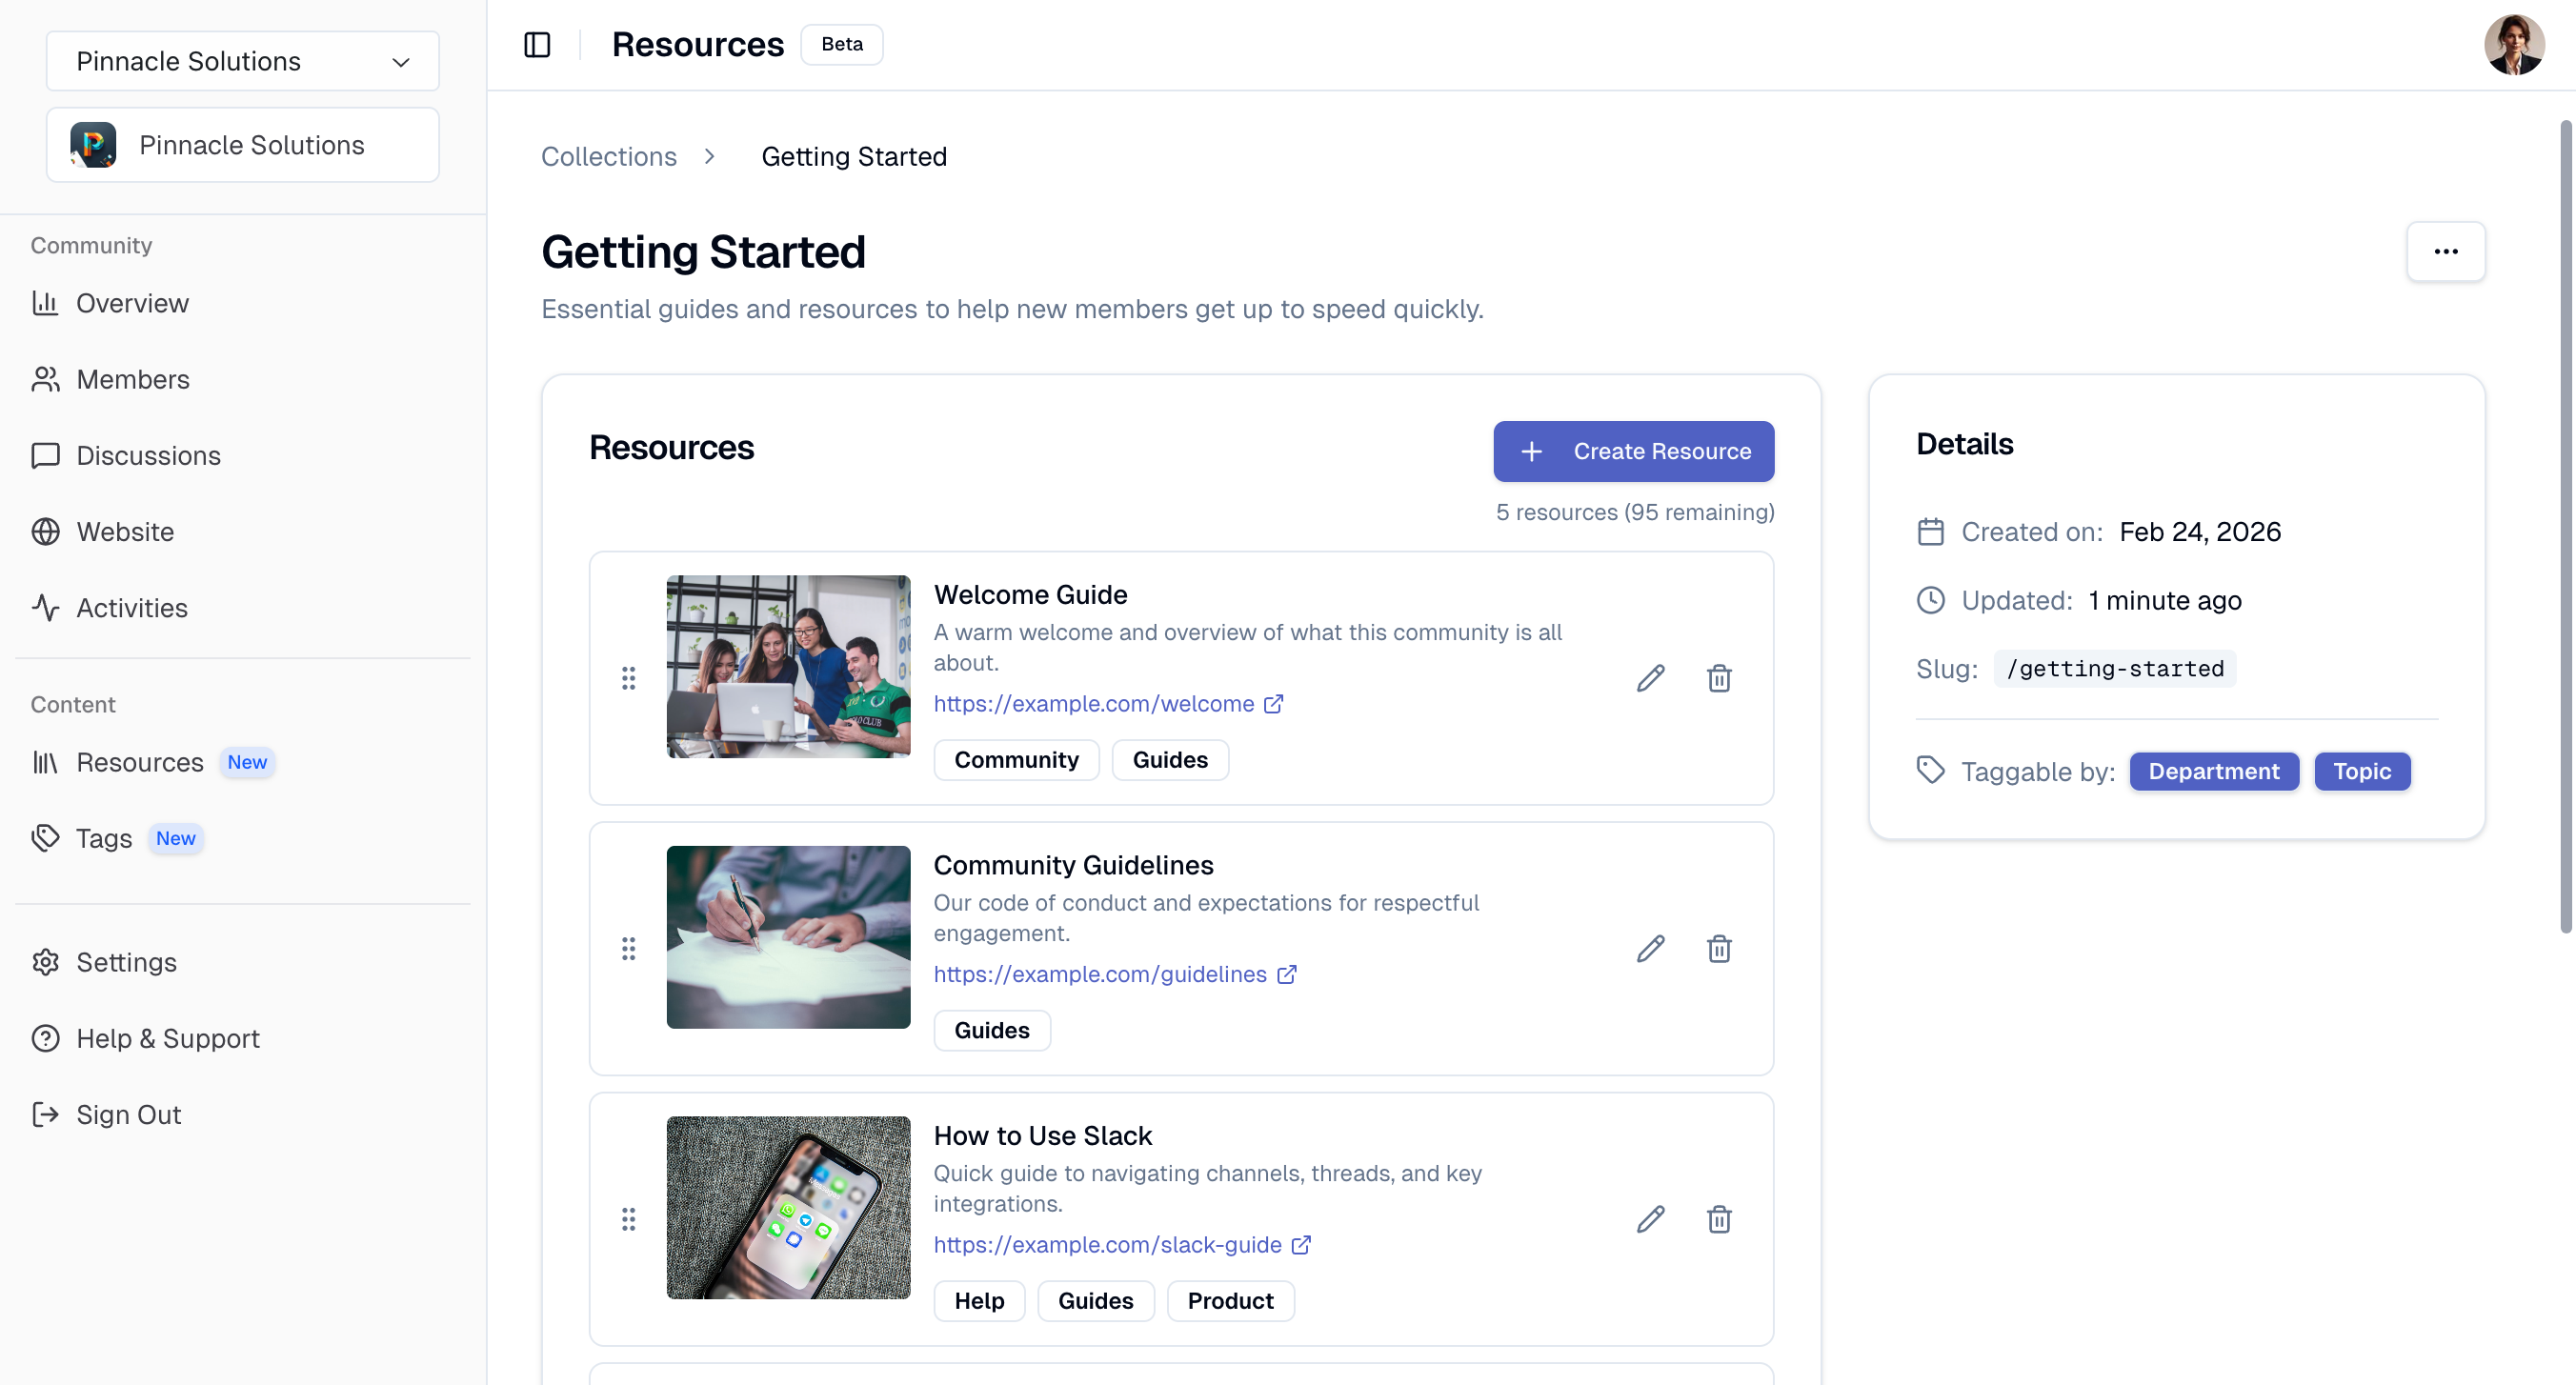Toggle the sidebar collapse icon
Image resolution: width=2576 pixels, height=1385 pixels.
tap(537, 44)
